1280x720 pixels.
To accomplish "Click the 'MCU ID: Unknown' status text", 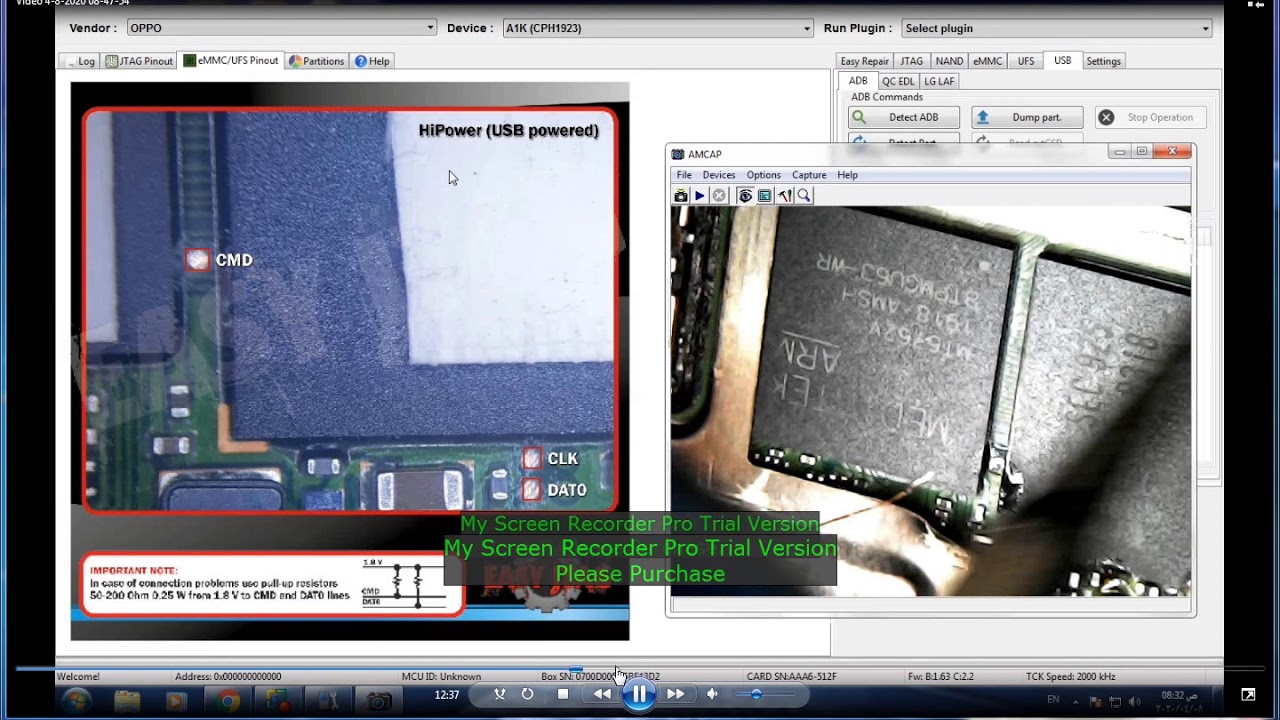I will point(441,677).
